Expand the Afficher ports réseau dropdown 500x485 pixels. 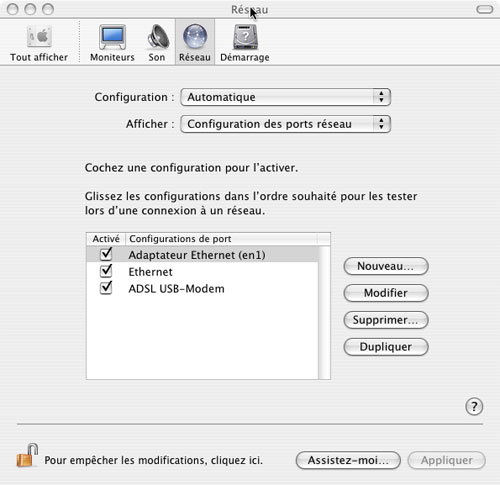tap(285, 124)
